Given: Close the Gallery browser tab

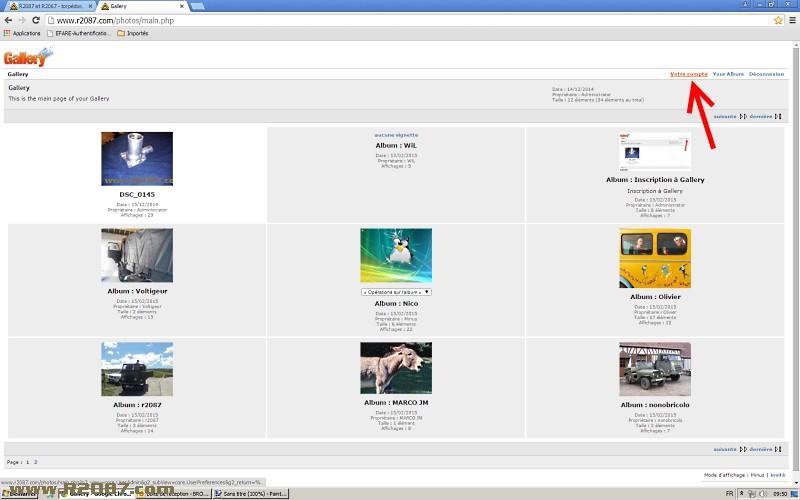Looking at the screenshot, I should (182, 6).
